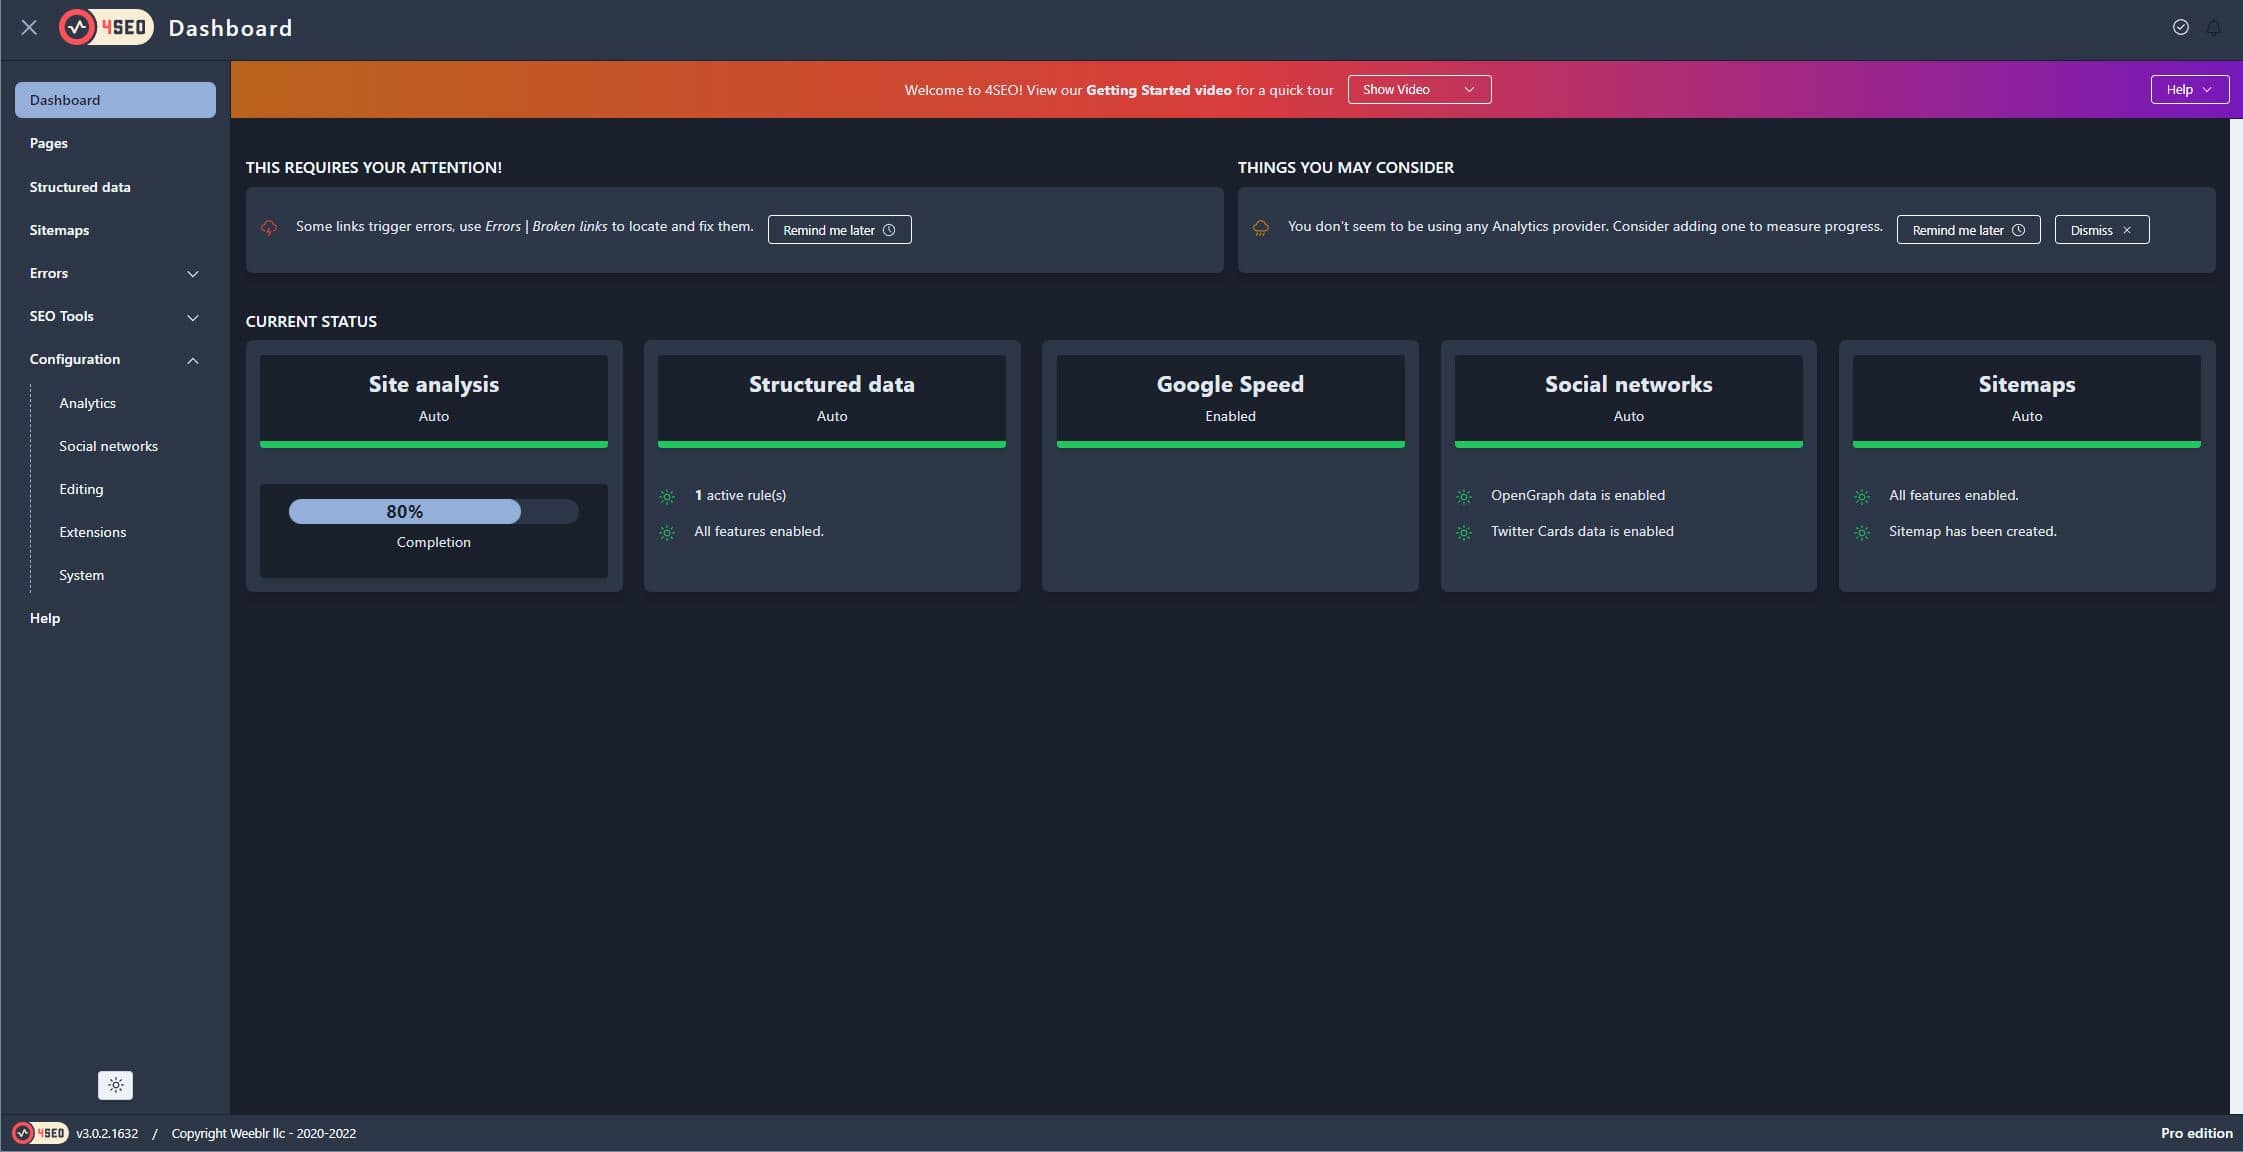
Task: Click the 80% completion progress bar
Action: click(433, 511)
